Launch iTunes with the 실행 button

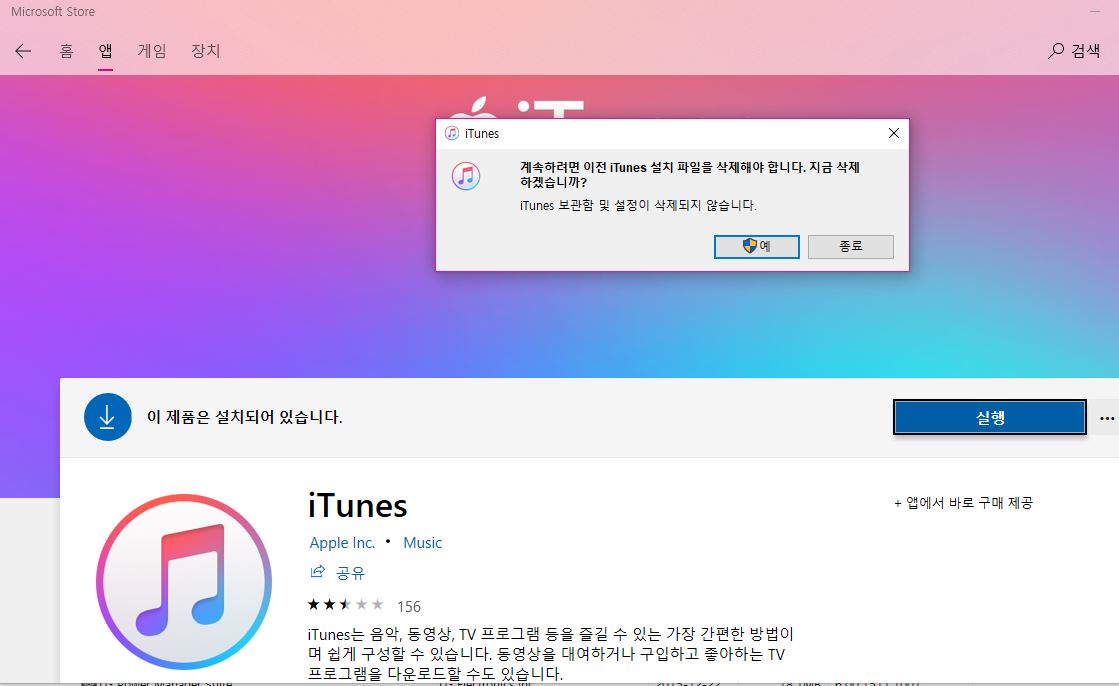pos(989,418)
